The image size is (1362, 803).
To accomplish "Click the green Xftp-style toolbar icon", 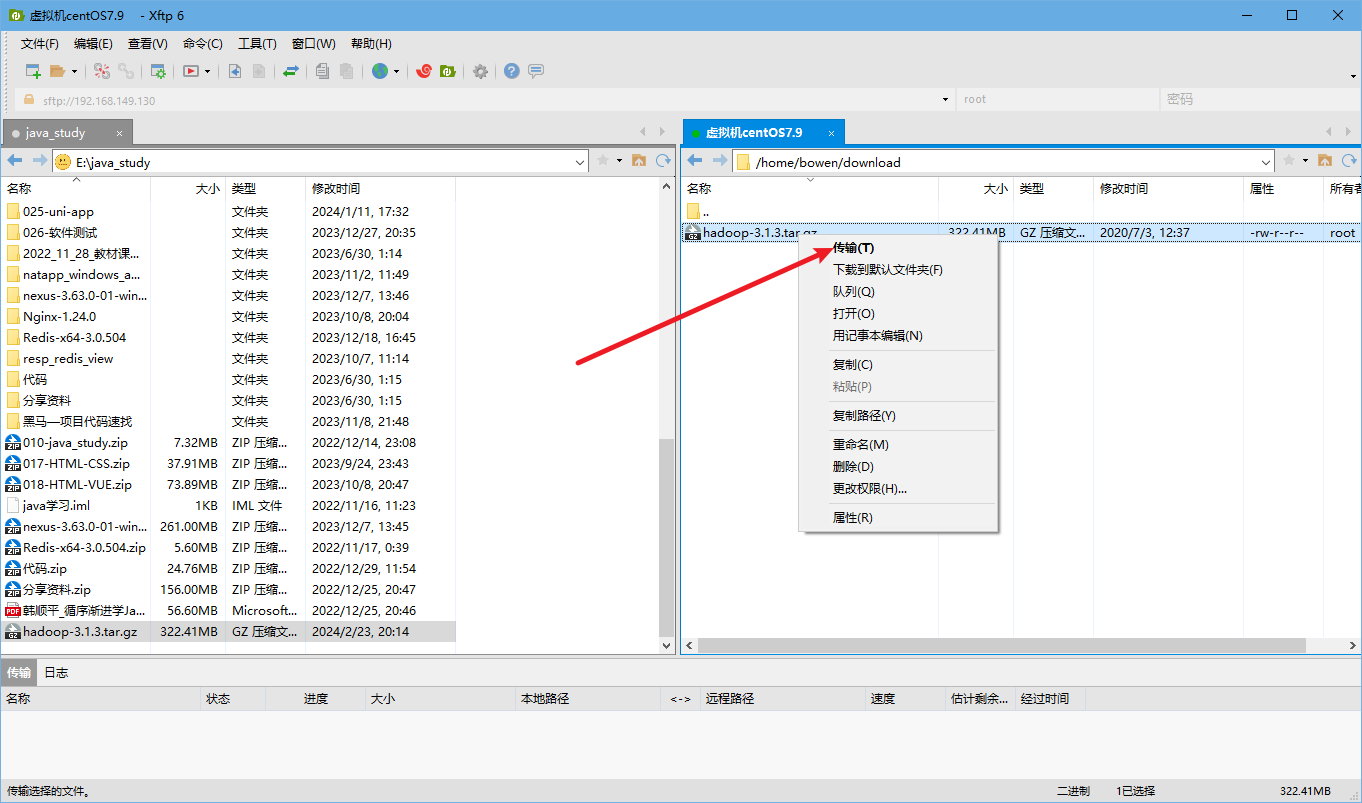I will pyautogui.click(x=448, y=71).
